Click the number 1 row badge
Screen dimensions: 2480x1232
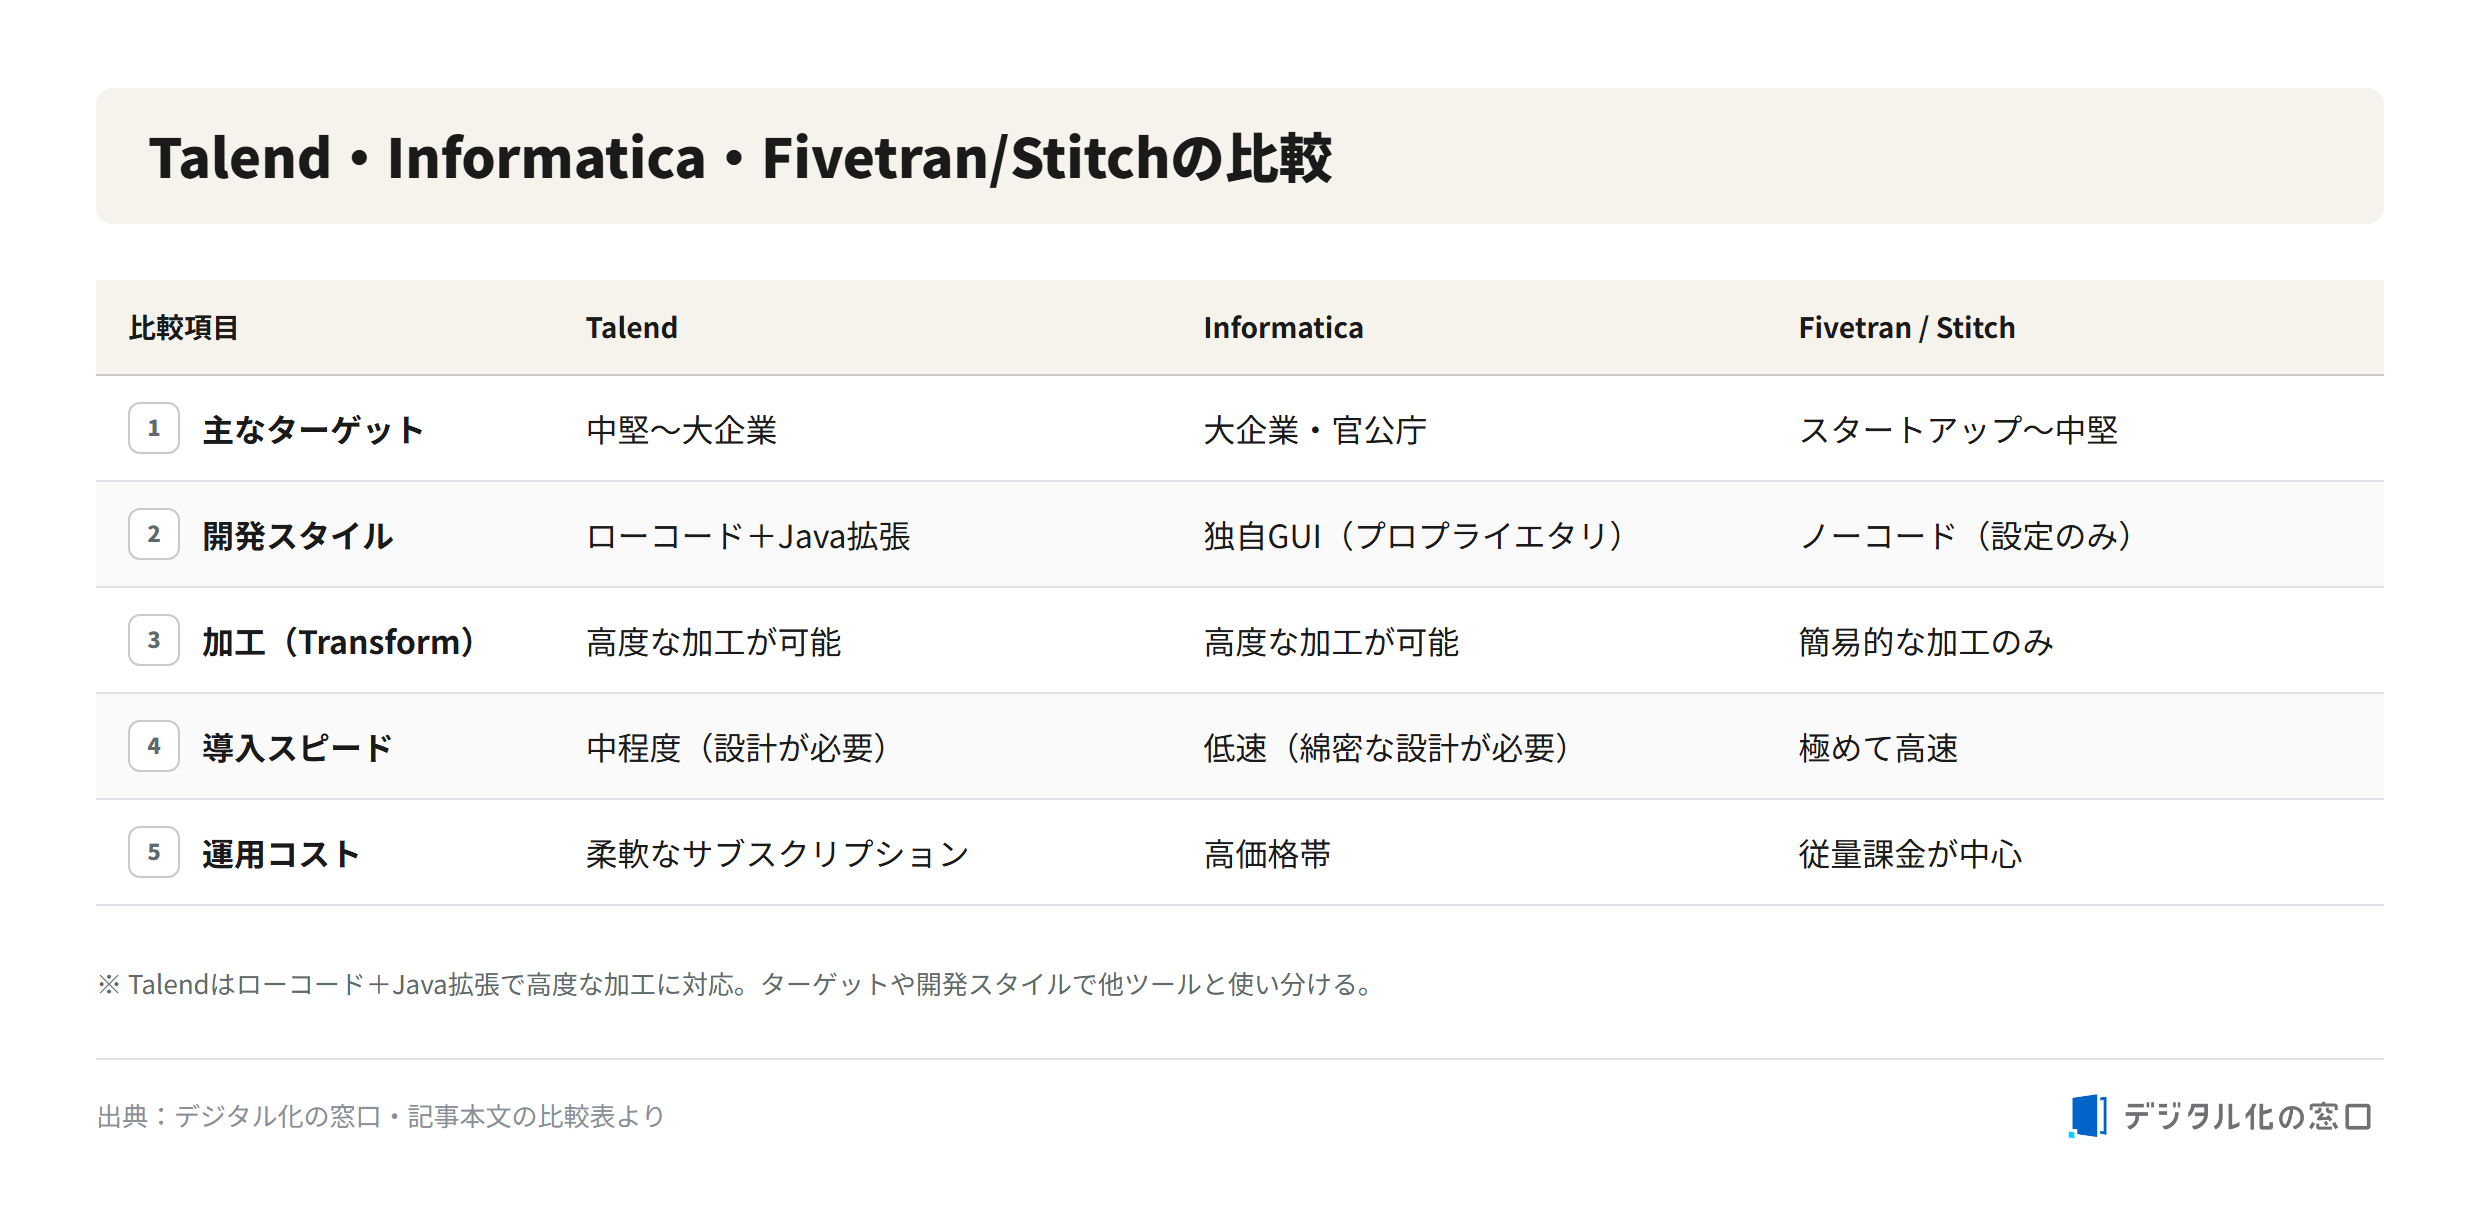click(x=154, y=428)
